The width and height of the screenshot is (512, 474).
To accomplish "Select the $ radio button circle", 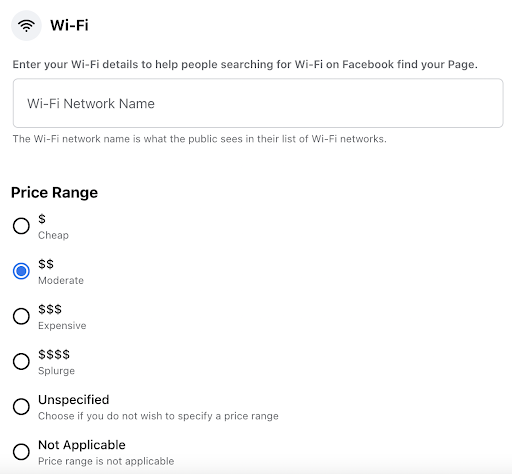I will click(21, 226).
